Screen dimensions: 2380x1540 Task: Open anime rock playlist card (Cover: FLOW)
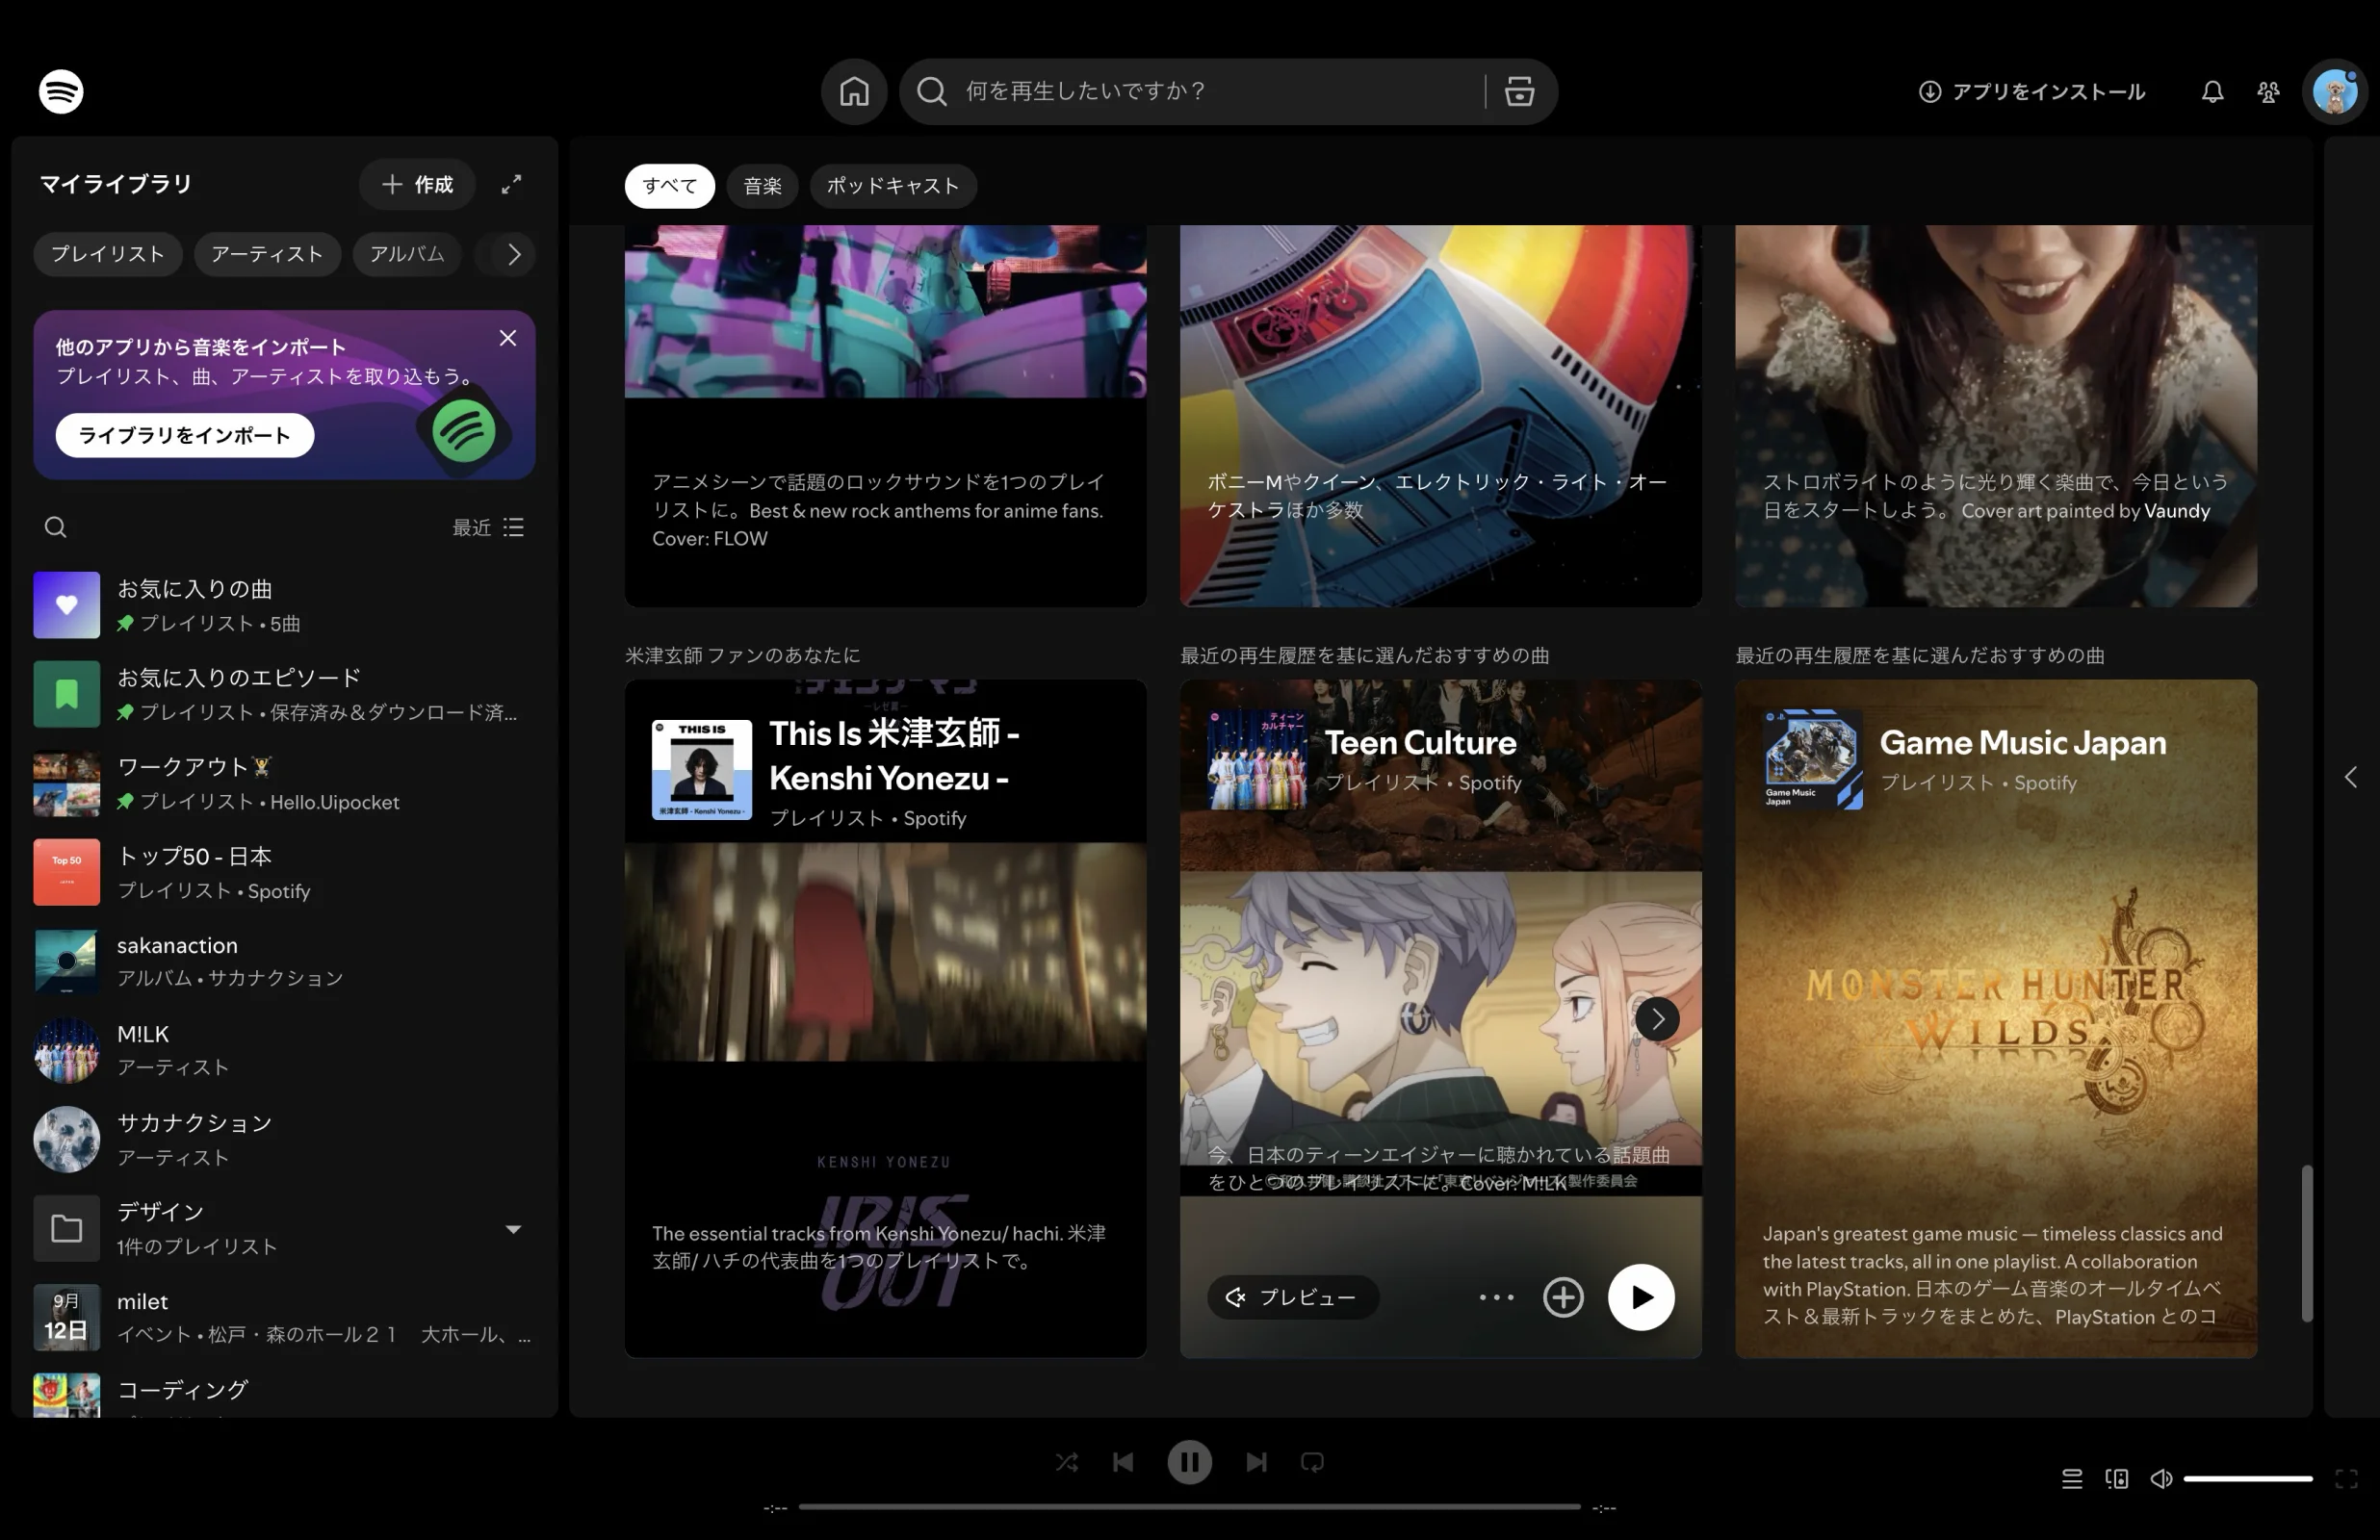click(885, 415)
